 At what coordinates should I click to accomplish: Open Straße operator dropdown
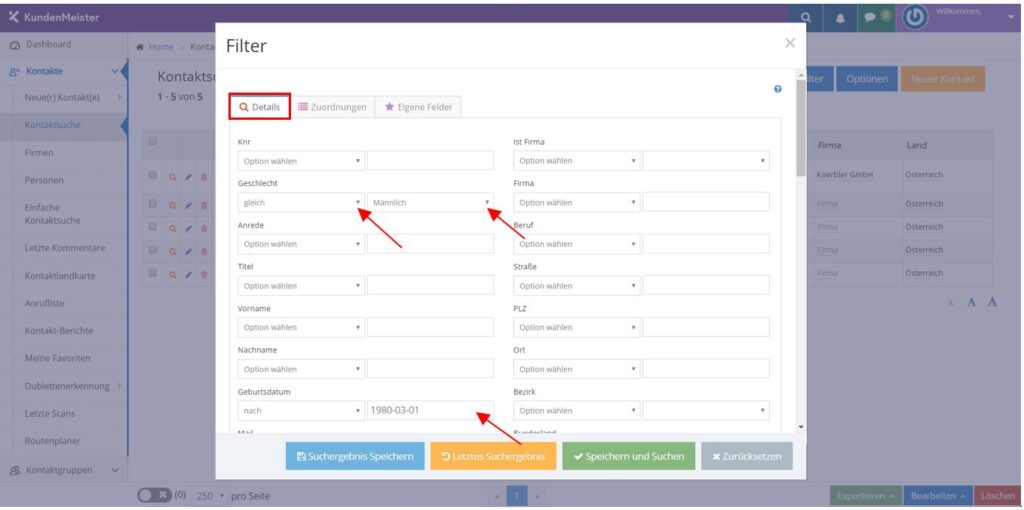click(577, 285)
